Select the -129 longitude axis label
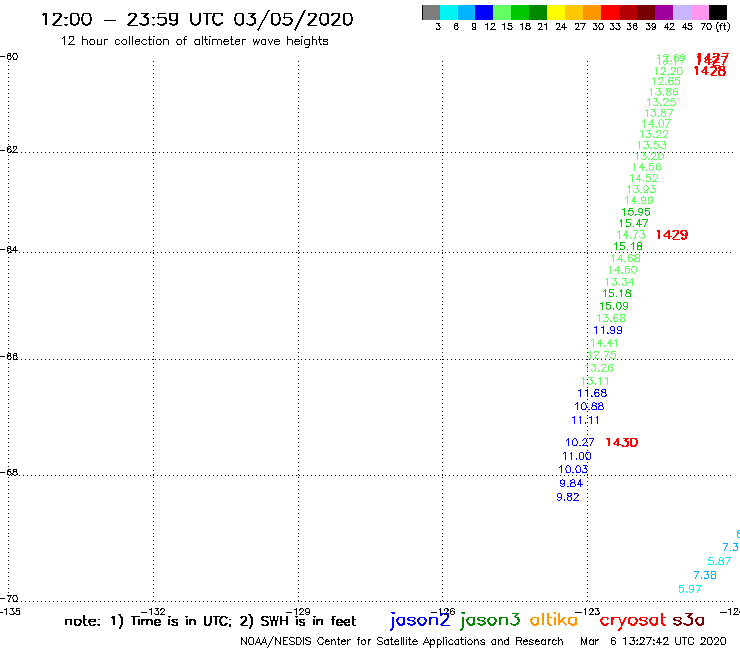Viewport: 740px width, 650px height. click(x=298, y=611)
